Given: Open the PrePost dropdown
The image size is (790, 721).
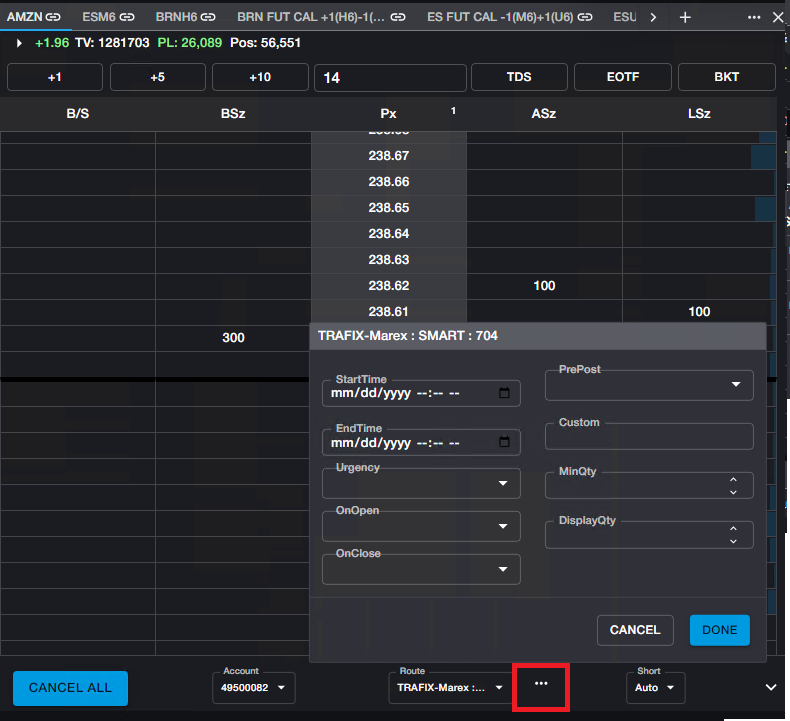Looking at the screenshot, I should pos(649,385).
